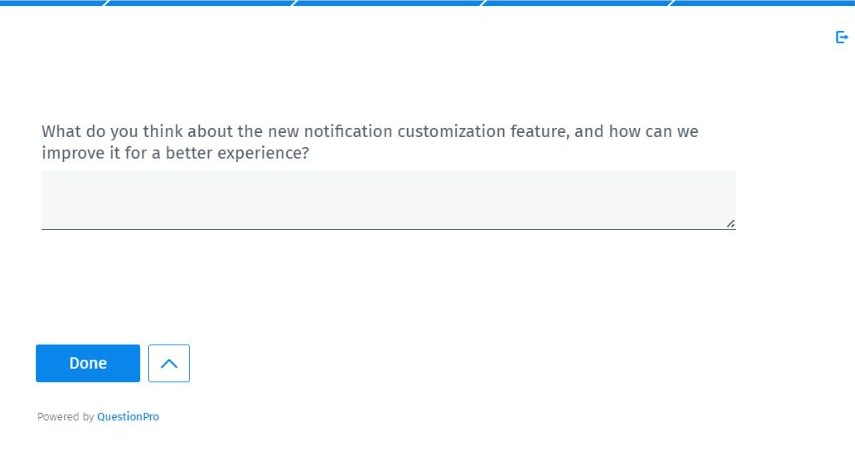Screen dimensions: 855x453
Task: Click the textarea resize handle corner
Action: pyautogui.click(x=730, y=224)
